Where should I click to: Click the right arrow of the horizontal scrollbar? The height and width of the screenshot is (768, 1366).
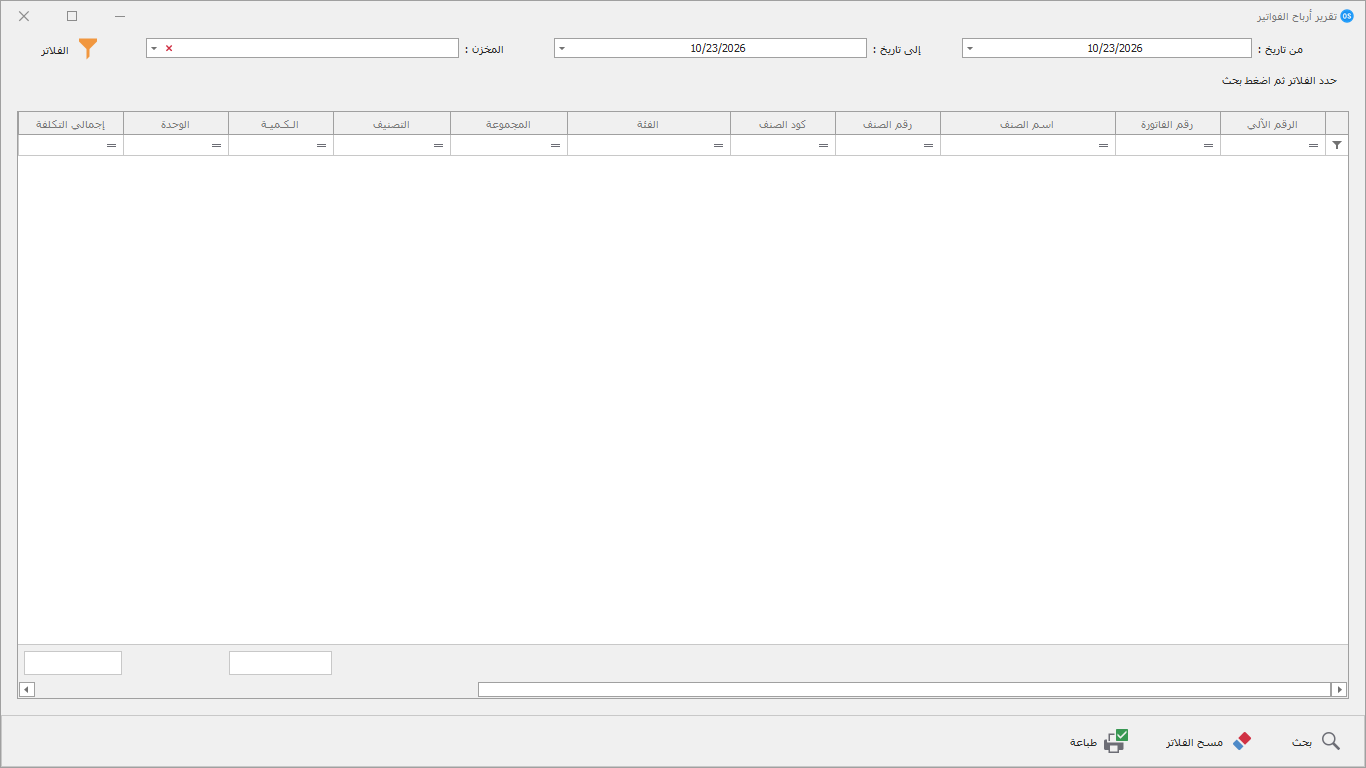point(1339,689)
